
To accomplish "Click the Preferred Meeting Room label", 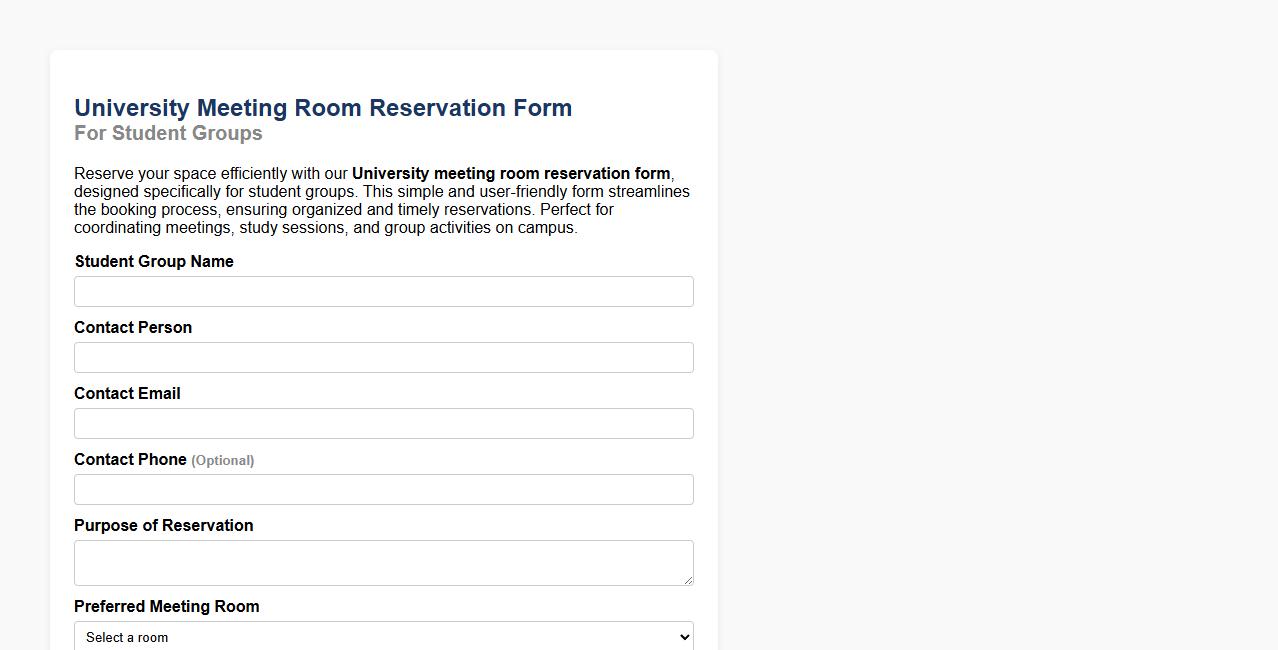I will (x=166, y=606).
